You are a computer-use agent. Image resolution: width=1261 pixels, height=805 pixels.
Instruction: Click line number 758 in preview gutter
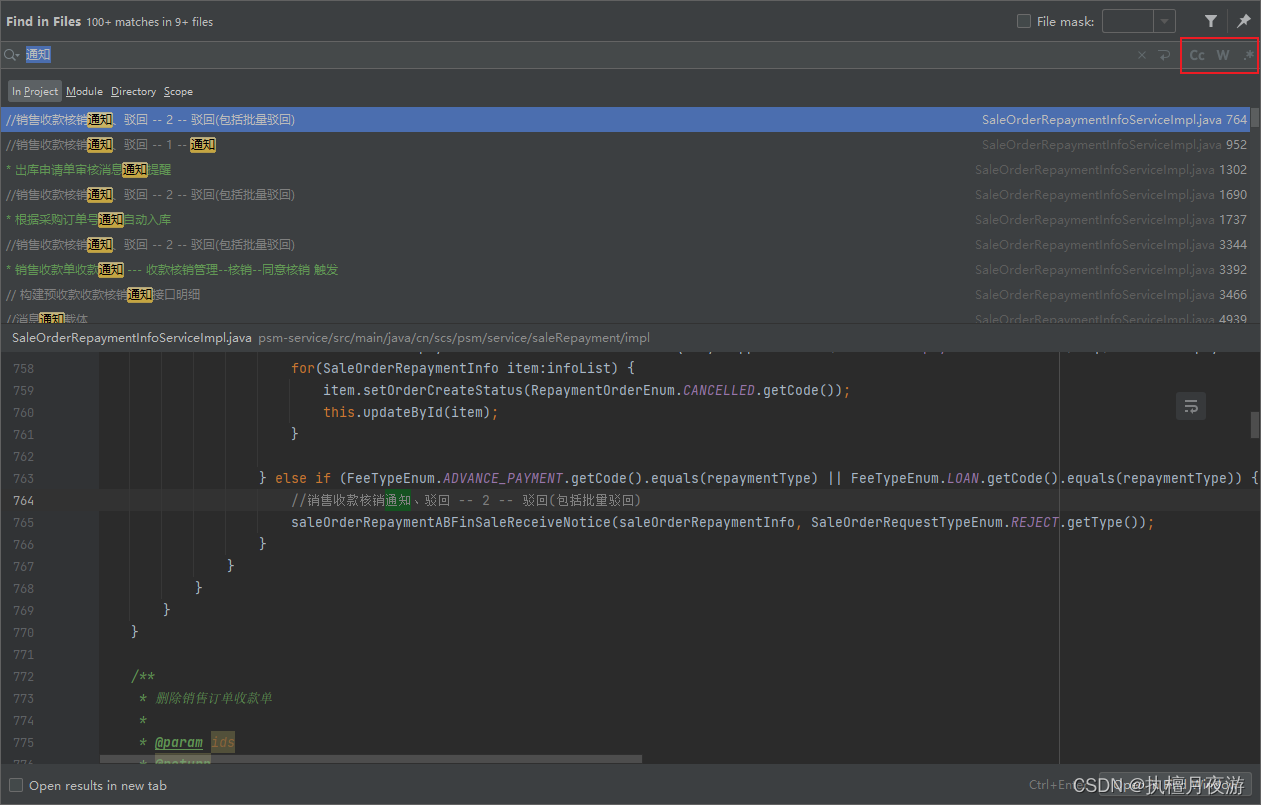pos(23,368)
